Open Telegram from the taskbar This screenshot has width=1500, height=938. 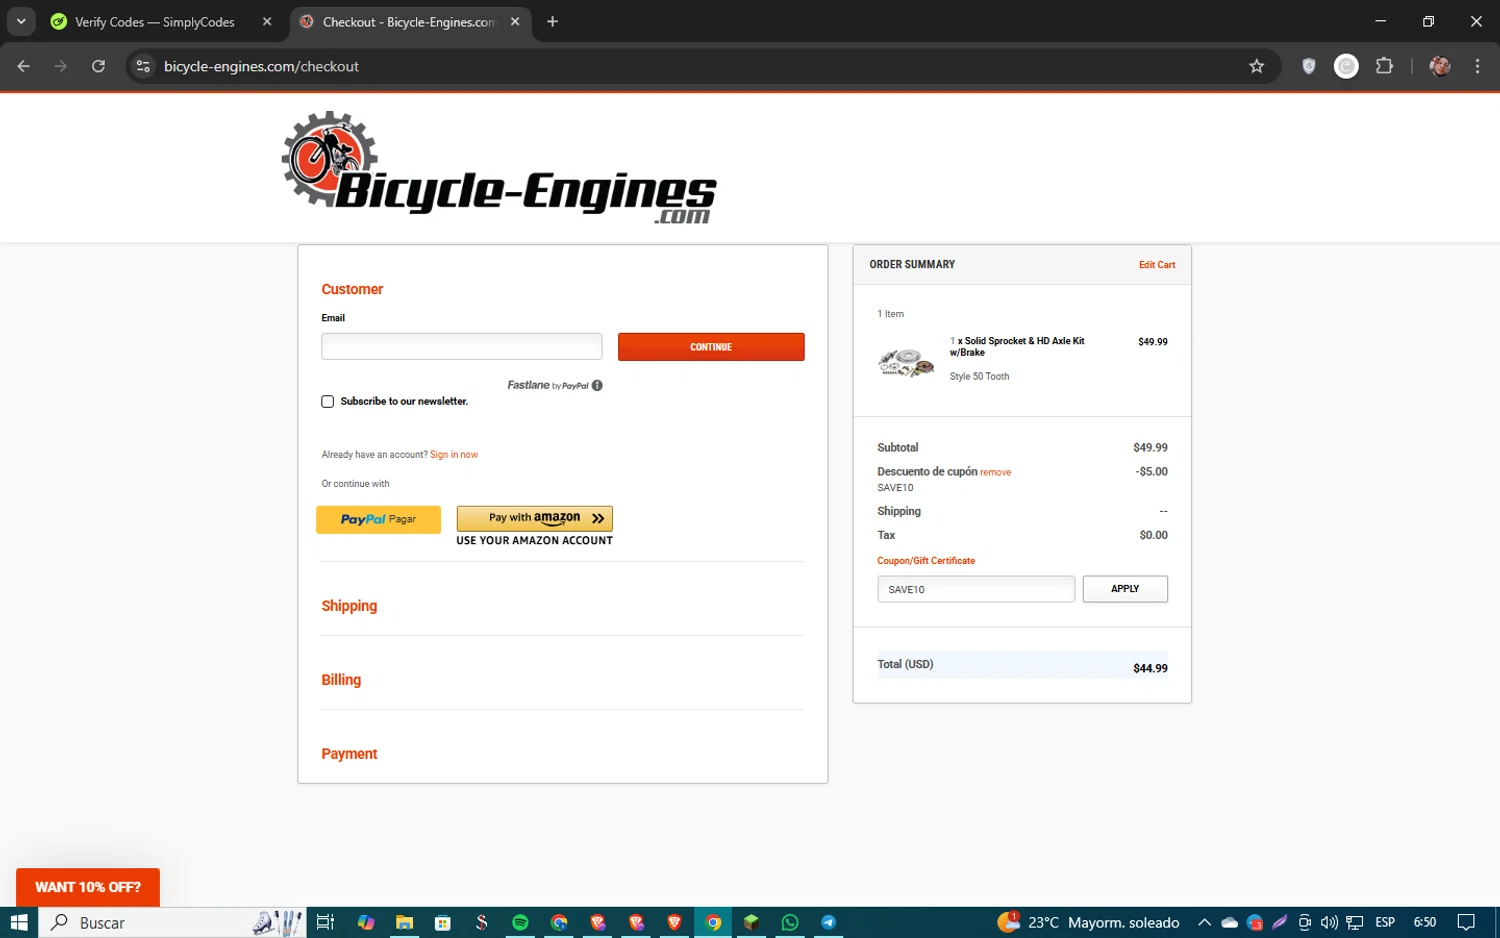coord(829,922)
